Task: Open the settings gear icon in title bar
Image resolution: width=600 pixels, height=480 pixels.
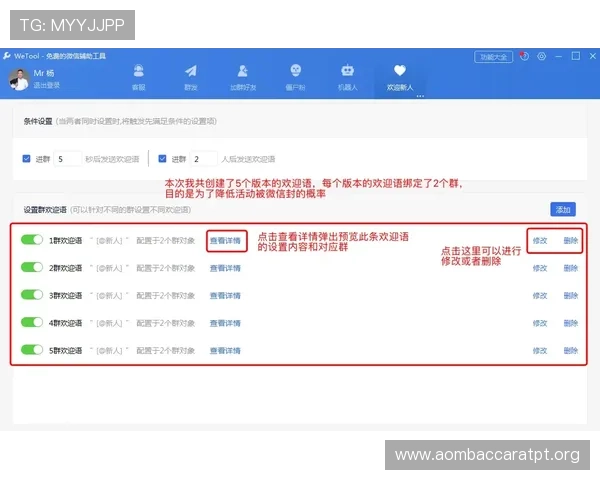Action: [541, 56]
